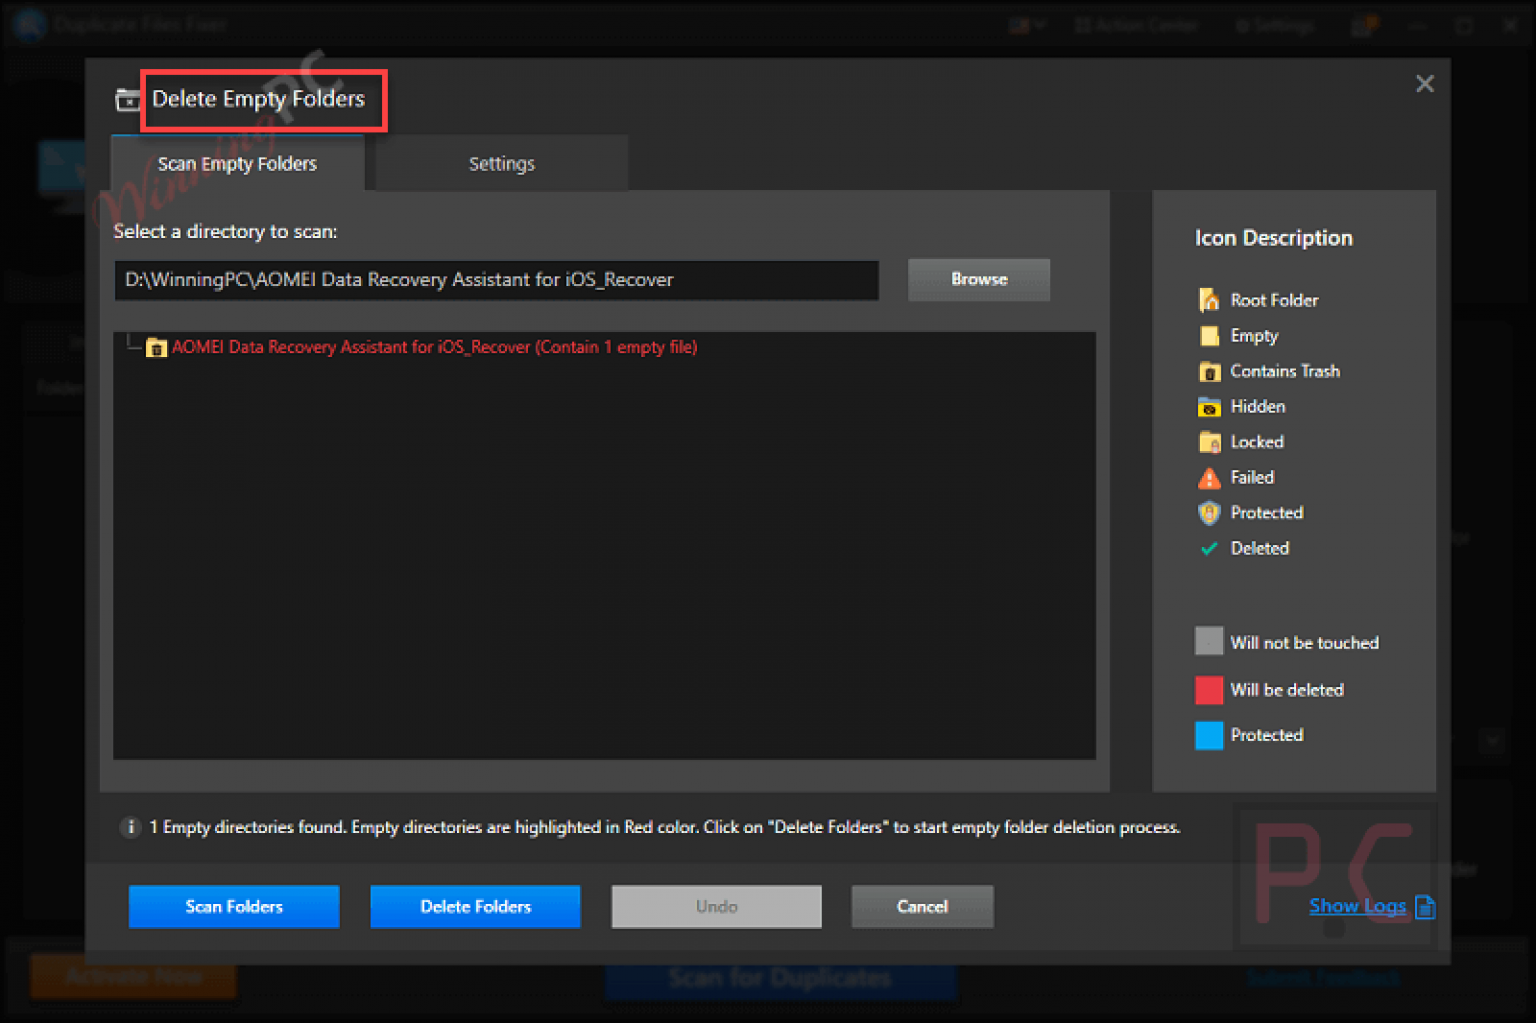Click the Will not be touched label
The height and width of the screenshot is (1023, 1536).
tap(1304, 643)
